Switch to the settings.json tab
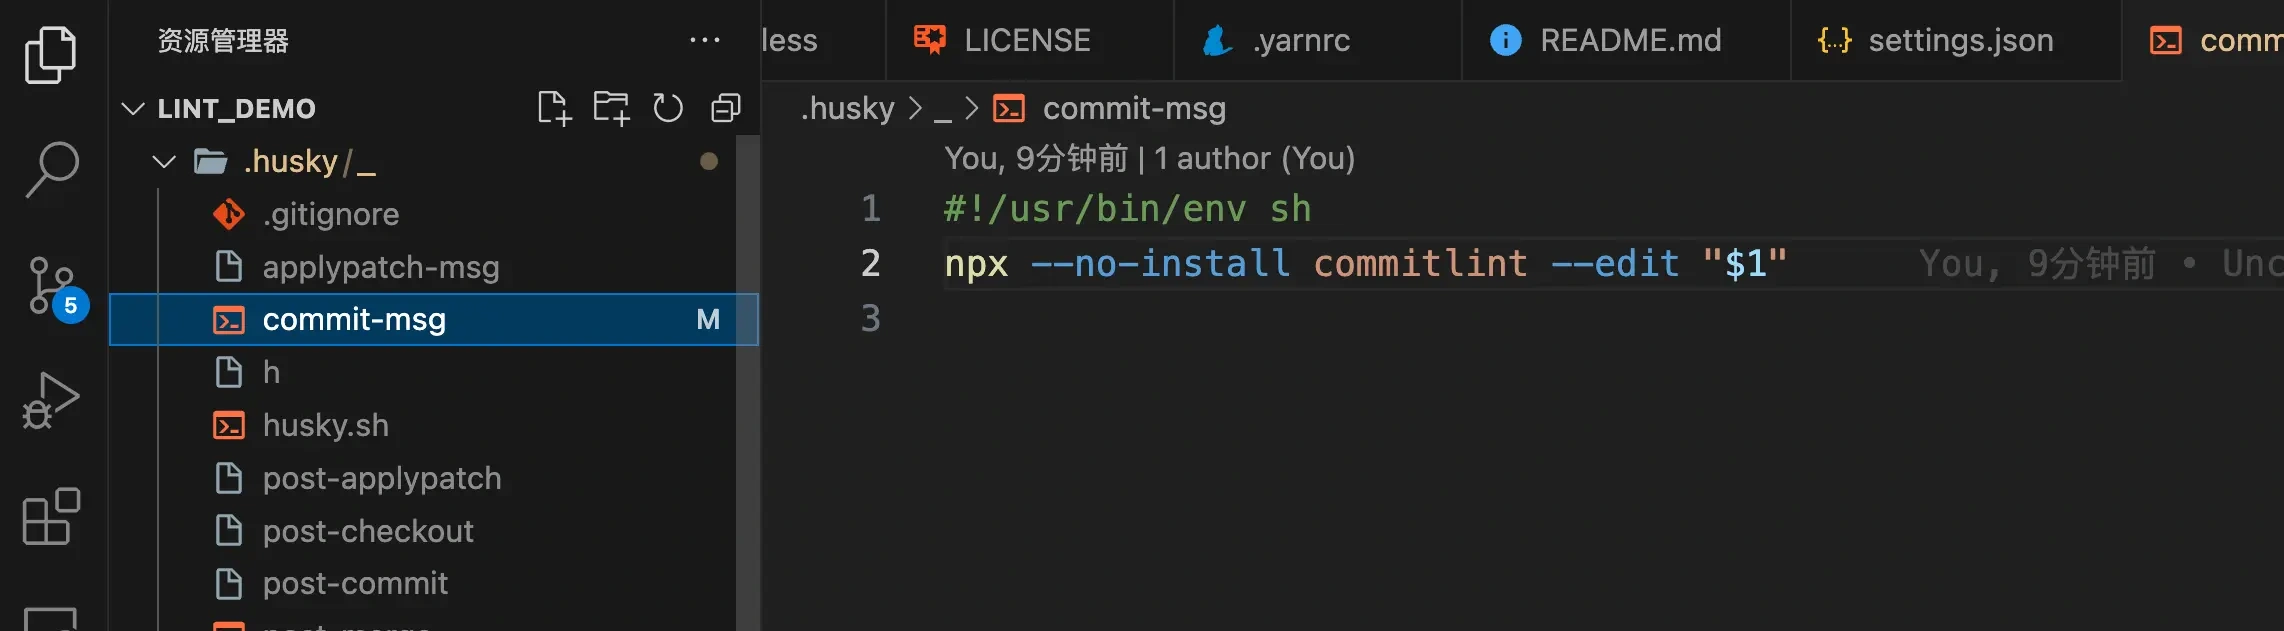Viewport: 2284px width, 631px height. click(x=1955, y=40)
